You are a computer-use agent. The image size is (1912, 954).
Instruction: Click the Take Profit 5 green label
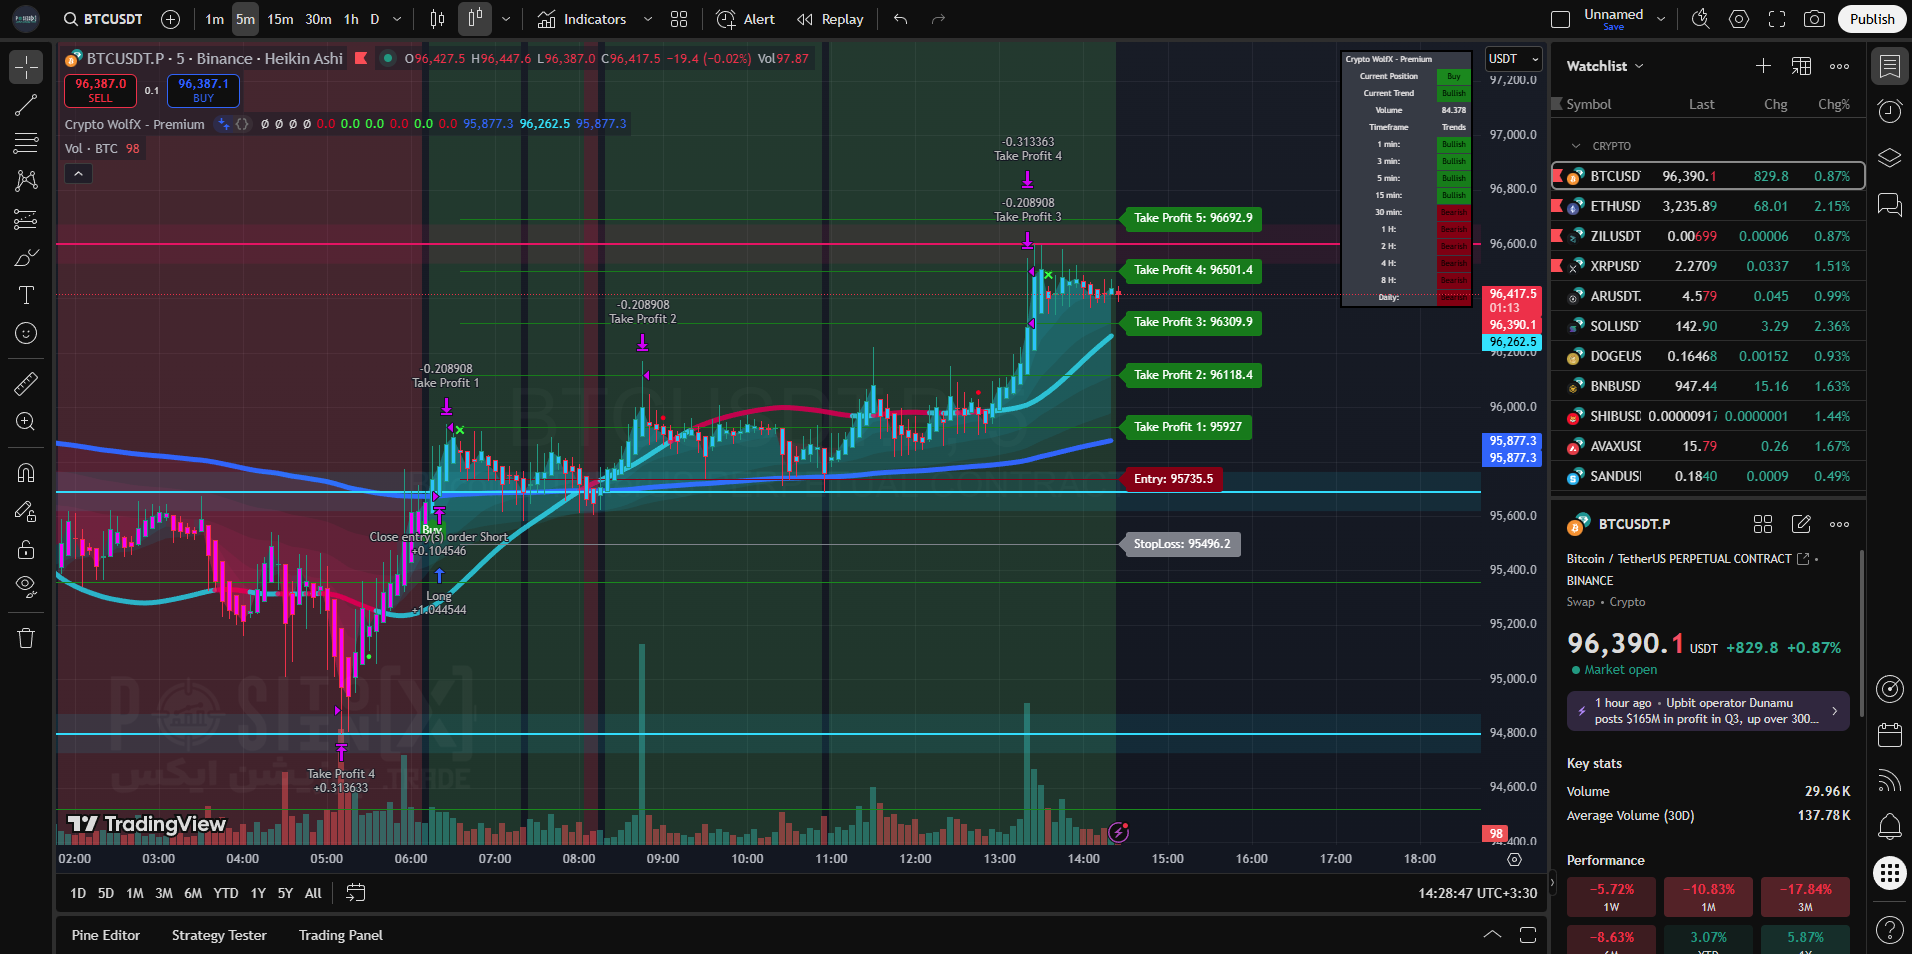[x=1192, y=218]
